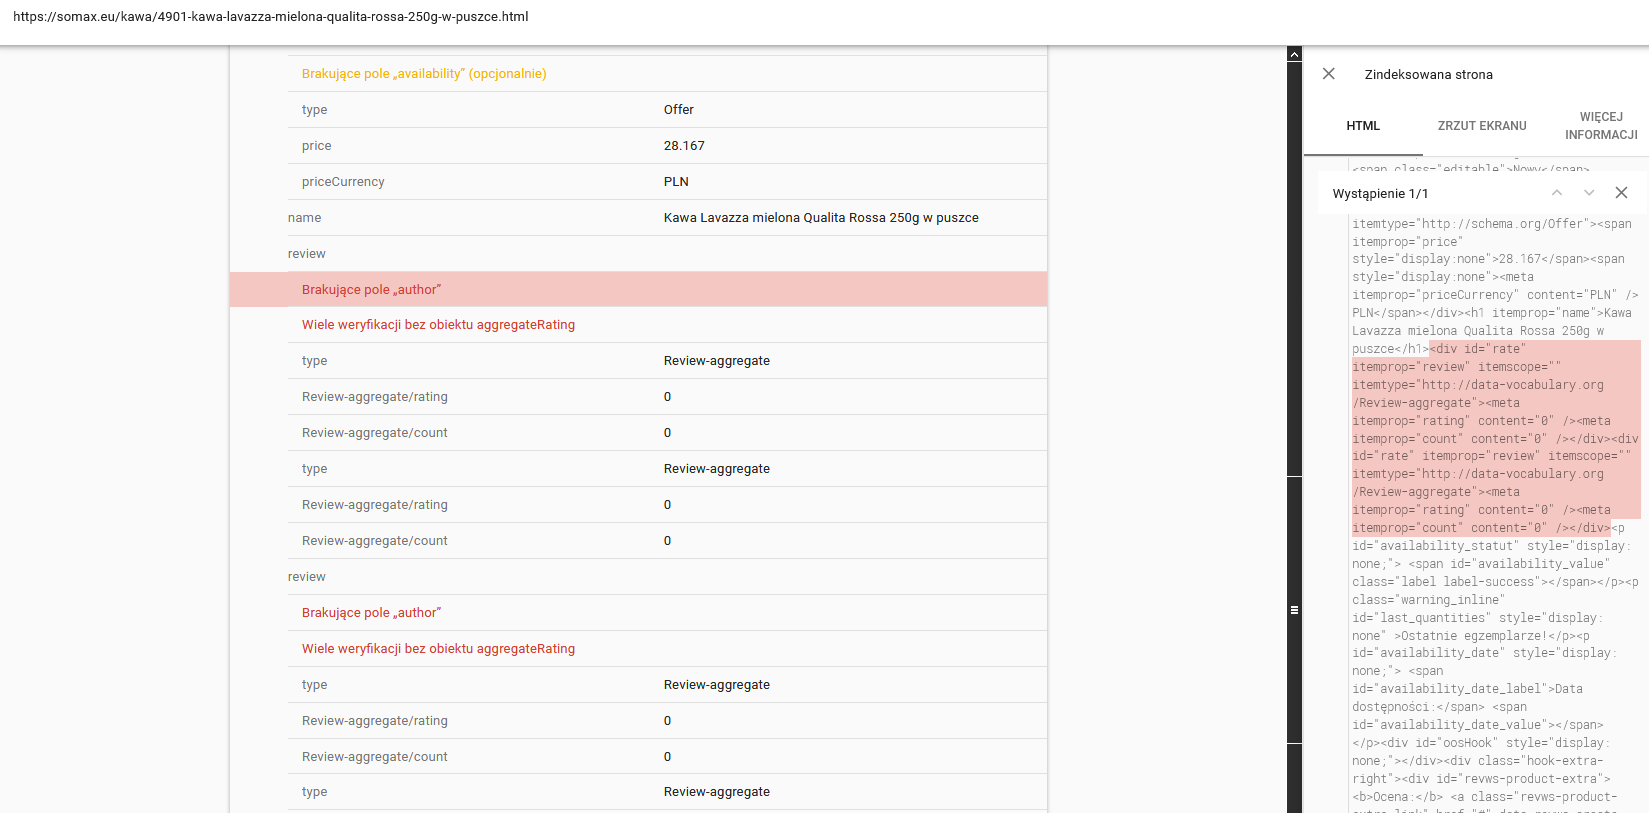Select the missing 'availability' (opcjonalnie) warning row
Image resolution: width=1649 pixels, height=813 pixels.
(667, 74)
